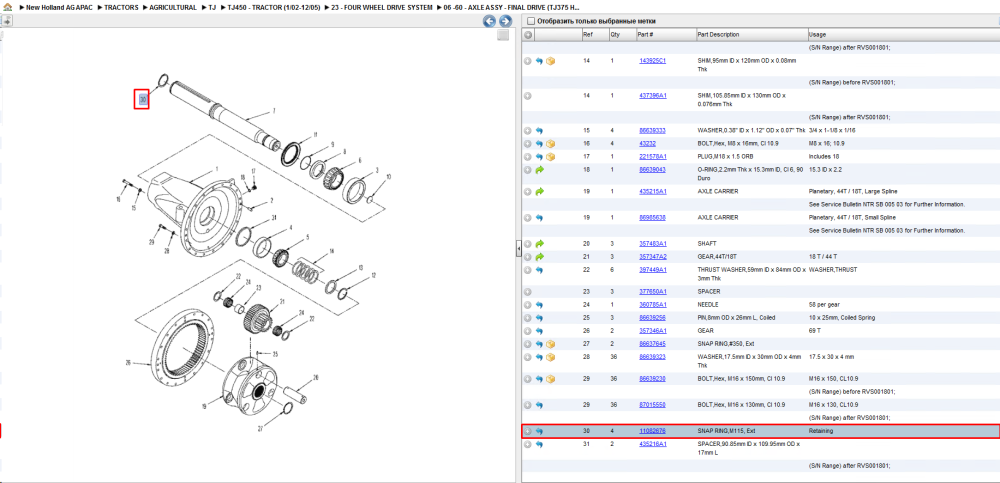This screenshot has width=1000, height=483.
Task: Click the green arrow icon for AXLE CARRIER 435215A1
Action: pyautogui.click(x=540, y=191)
